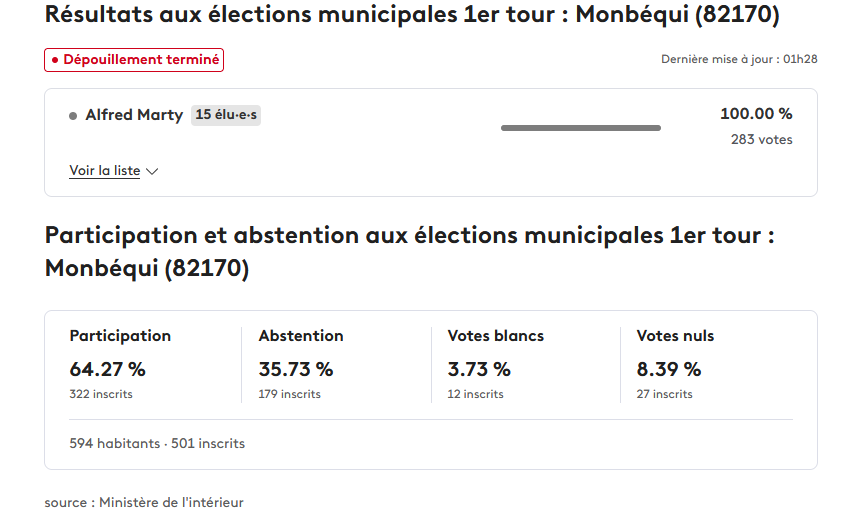Select the Abstention statistic label
This screenshot has width=856, height=526.
point(301,336)
